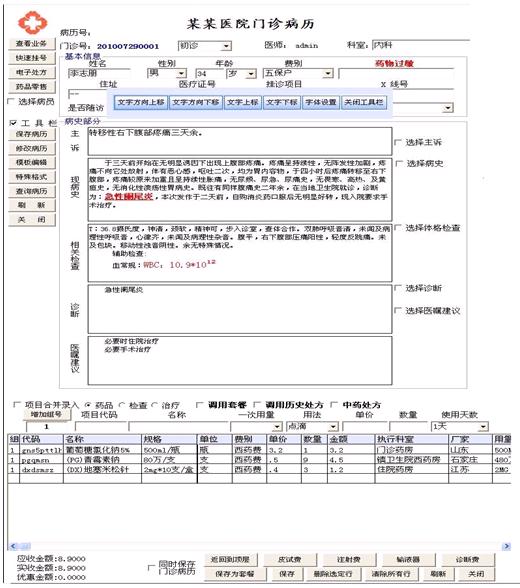This screenshot has height=588, width=520.
Task: Click the 主诉 text area
Action: click(x=240, y=141)
